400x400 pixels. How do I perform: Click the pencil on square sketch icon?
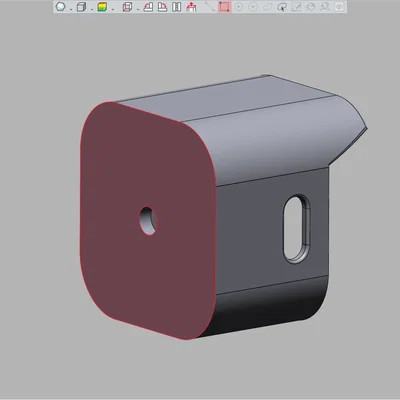point(296,7)
